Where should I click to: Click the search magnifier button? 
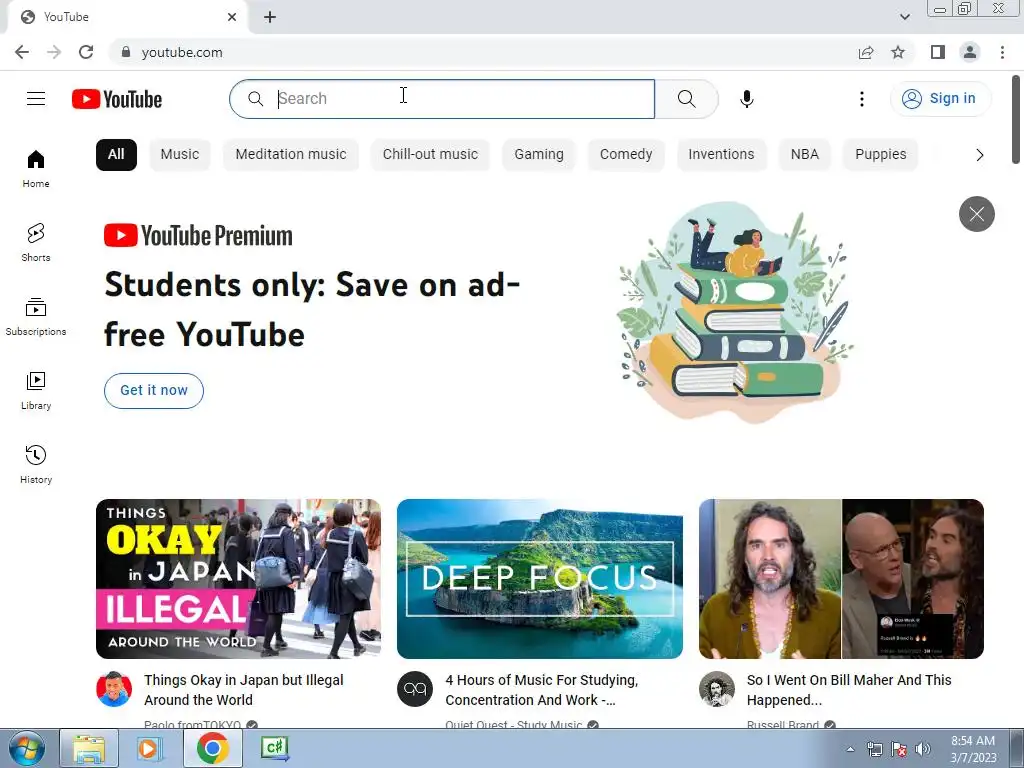click(686, 99)
